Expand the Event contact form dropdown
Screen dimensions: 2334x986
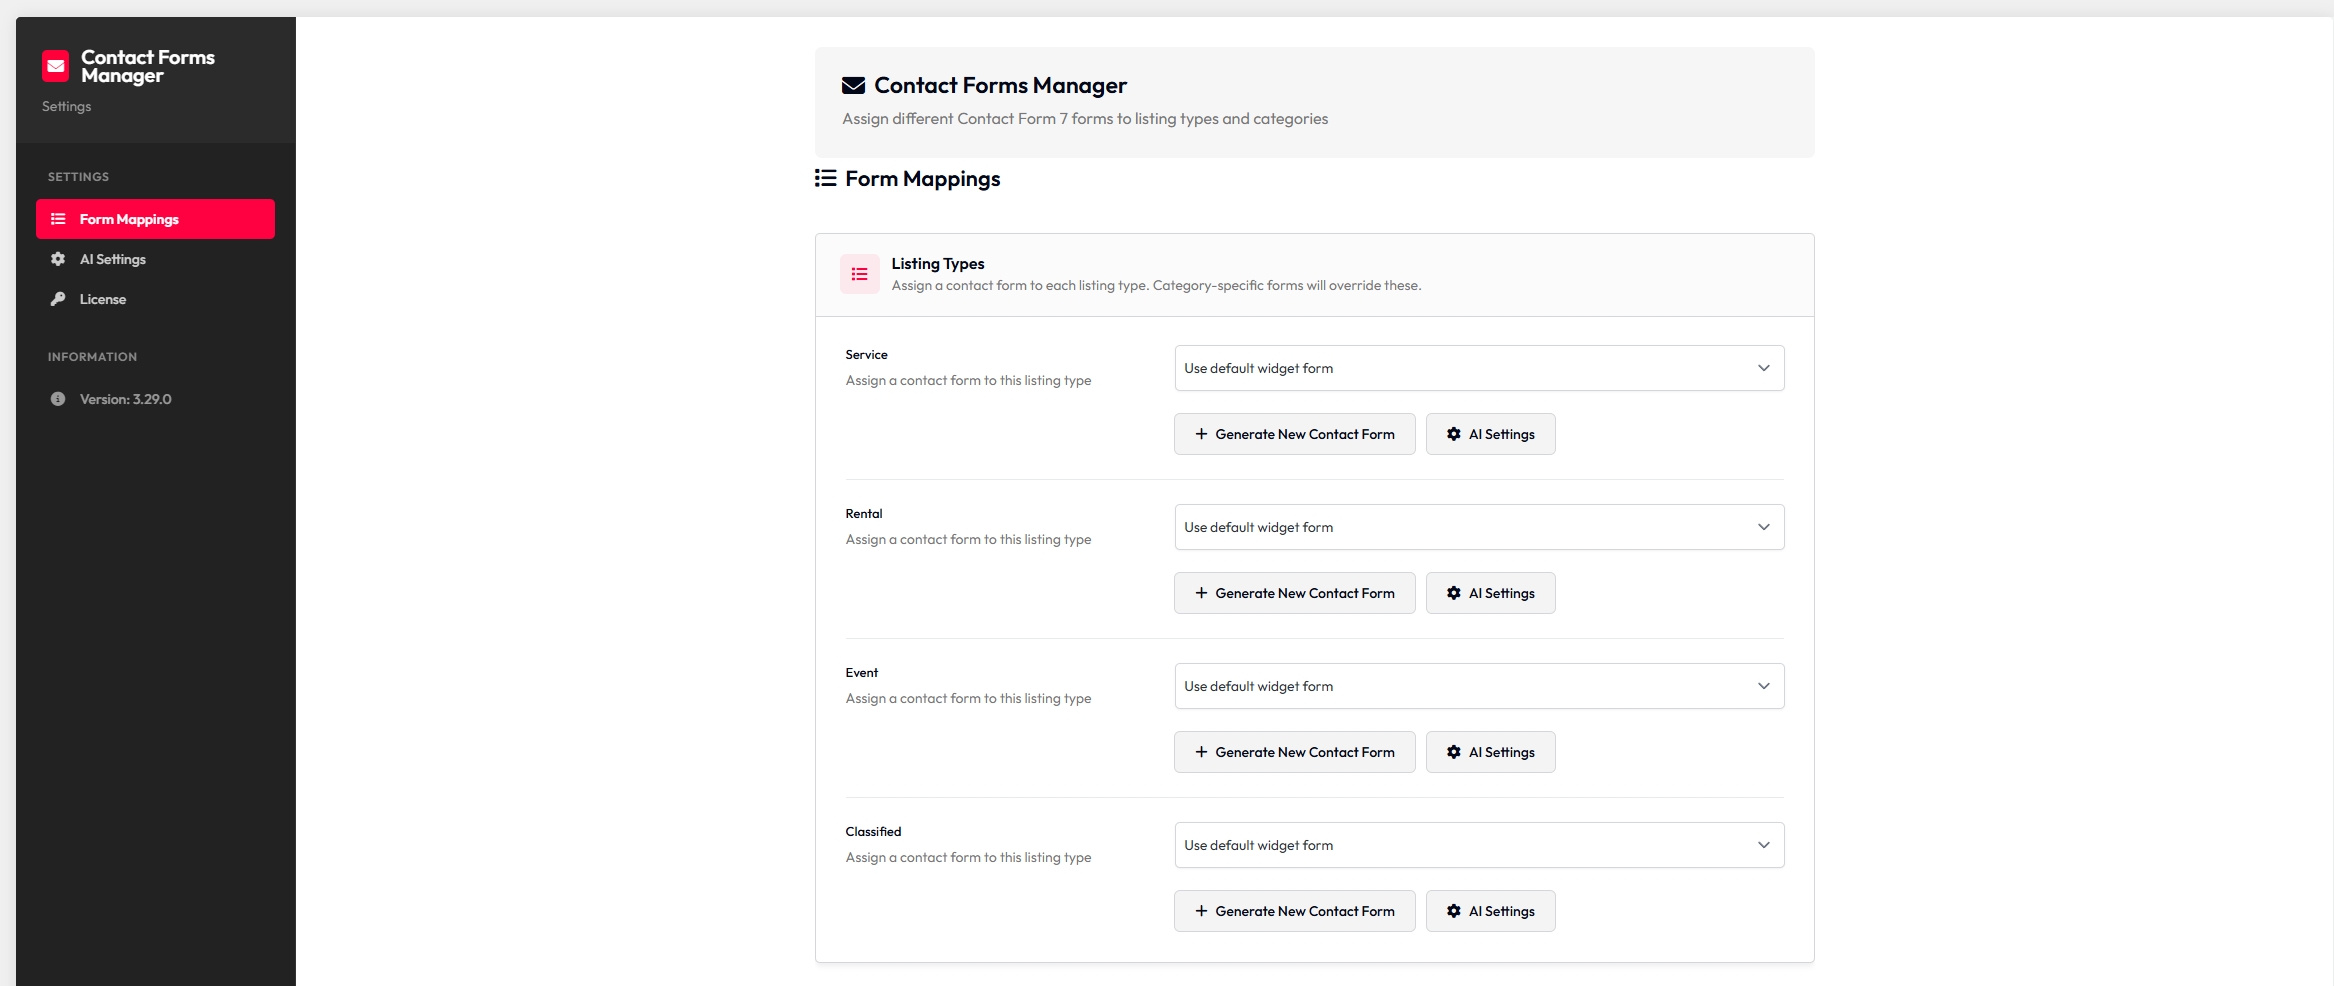pos(1478,686)
